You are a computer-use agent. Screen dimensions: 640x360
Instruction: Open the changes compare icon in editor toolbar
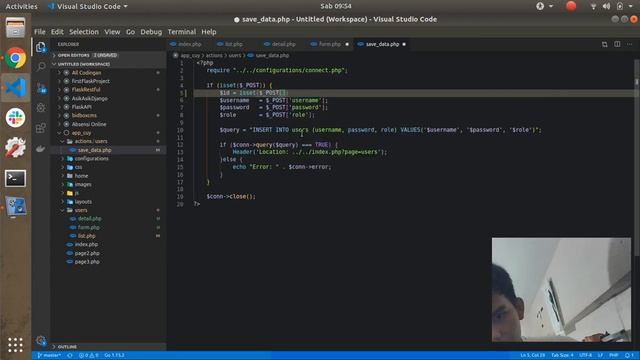pyautogui.click(x=604, y=44)
